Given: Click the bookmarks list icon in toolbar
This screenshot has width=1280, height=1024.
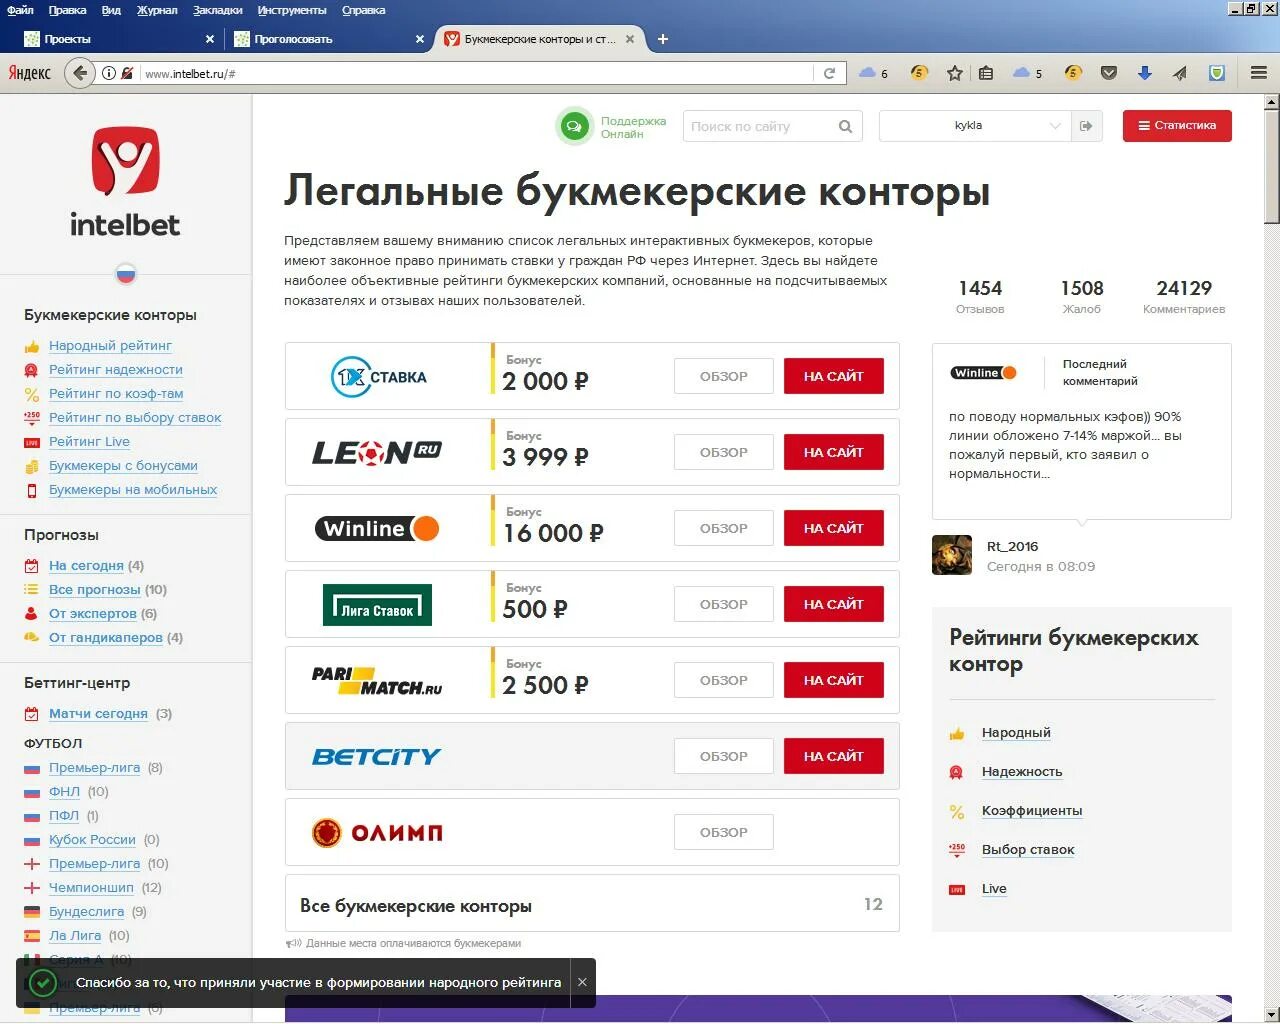Looking at the screenshot, I should pos(986,73).
